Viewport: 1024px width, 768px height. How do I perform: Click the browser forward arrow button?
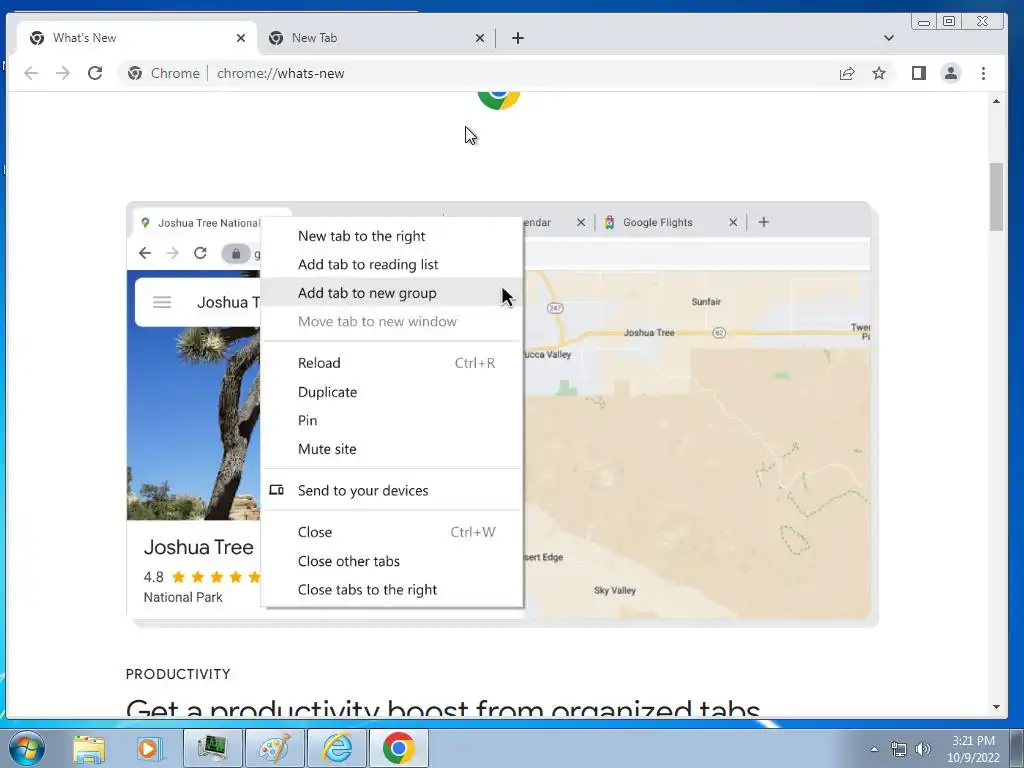(63, 73)
